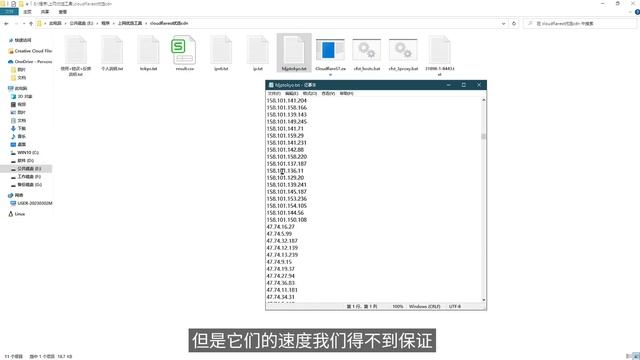Open recent locations dropdown beside navigation arrows
The image size is (640, 360).
click(x=24, y=24)
